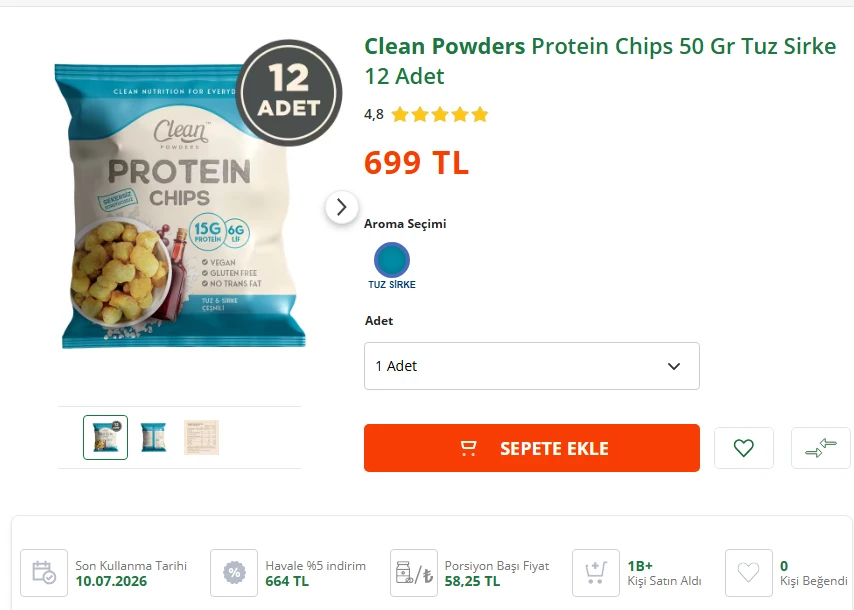
Task: Click the Clean Powders brand link
Action: tap(444, 46)
